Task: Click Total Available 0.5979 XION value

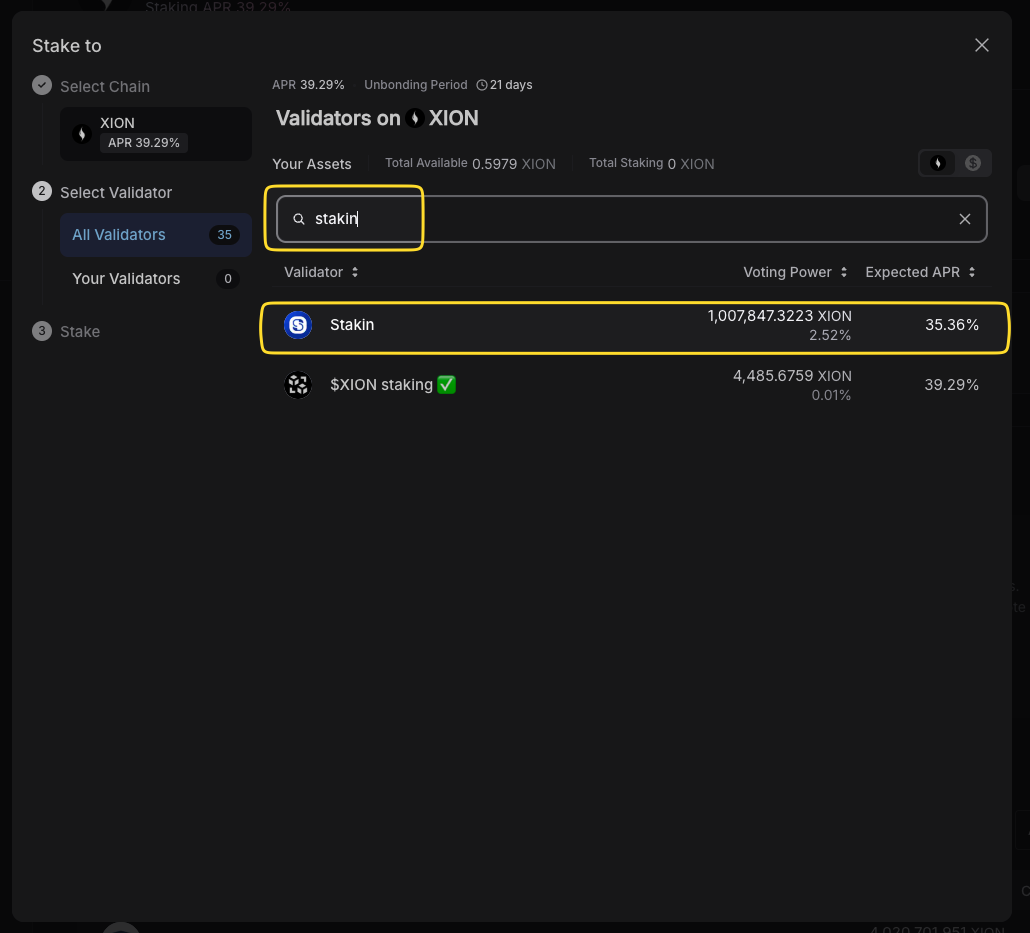Action: pos(514,164)
